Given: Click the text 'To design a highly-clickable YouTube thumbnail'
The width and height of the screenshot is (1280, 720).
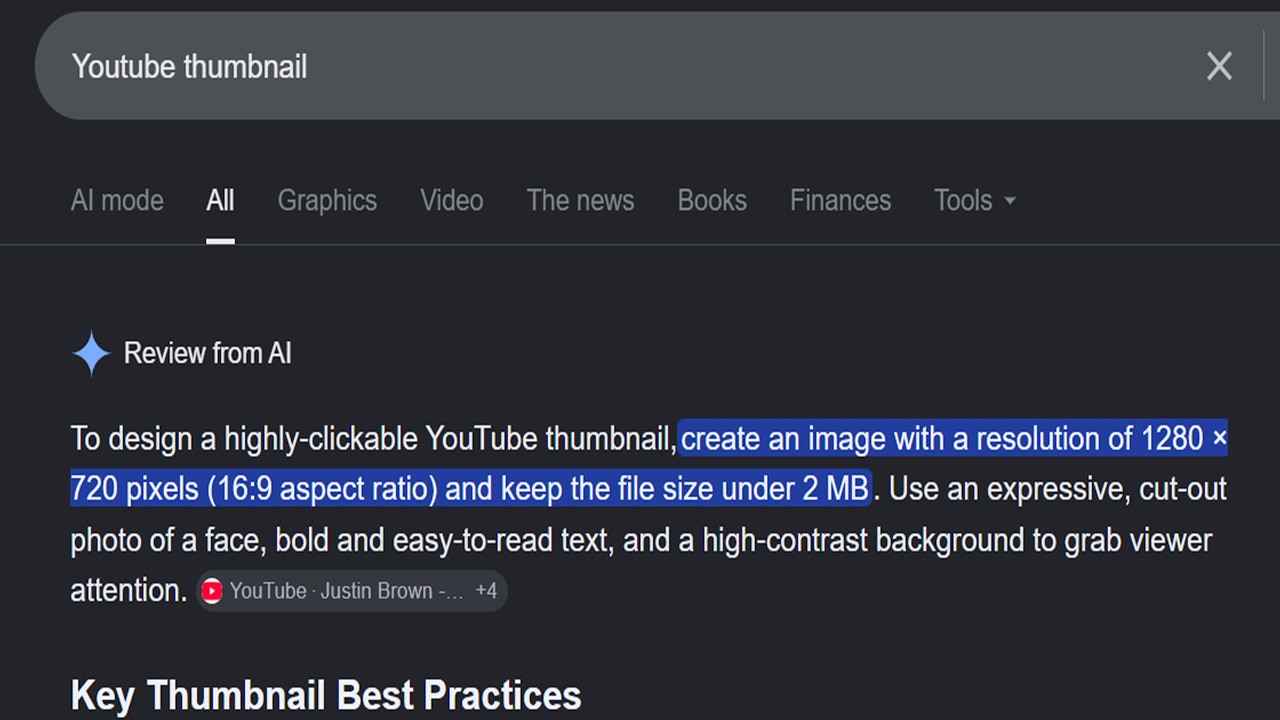Looking at the screenshot, I should click(374, 439).
